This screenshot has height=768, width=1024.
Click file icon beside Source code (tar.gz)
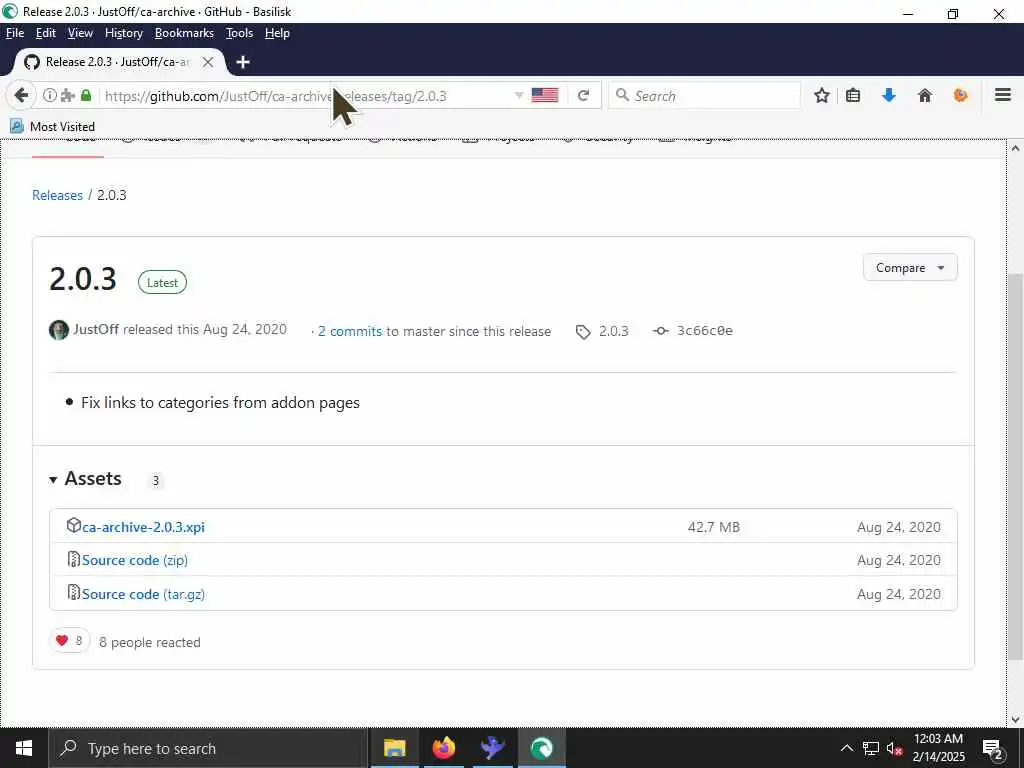click(74, 592)
